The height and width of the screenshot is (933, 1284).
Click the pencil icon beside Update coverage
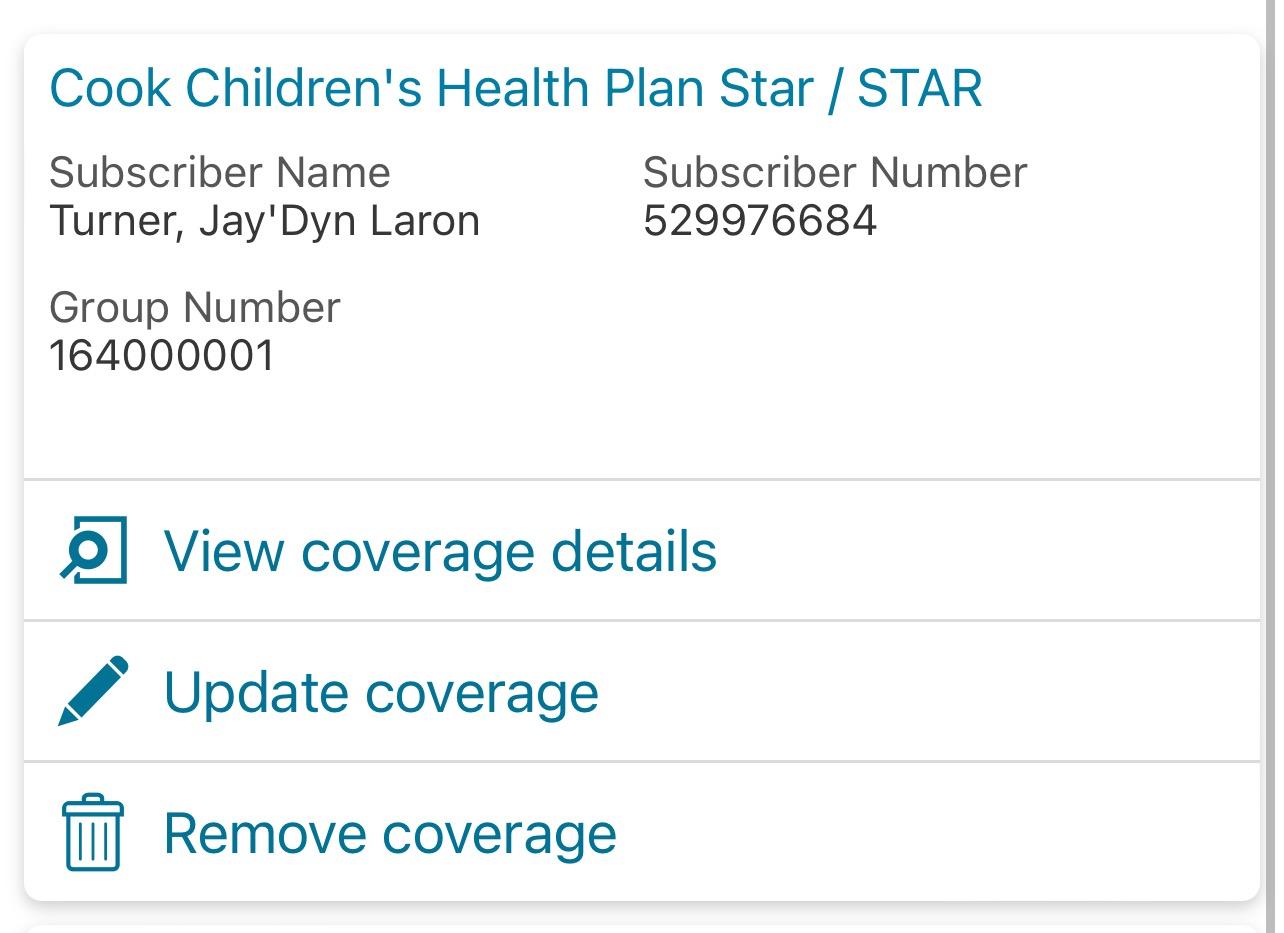coord(93,691)
